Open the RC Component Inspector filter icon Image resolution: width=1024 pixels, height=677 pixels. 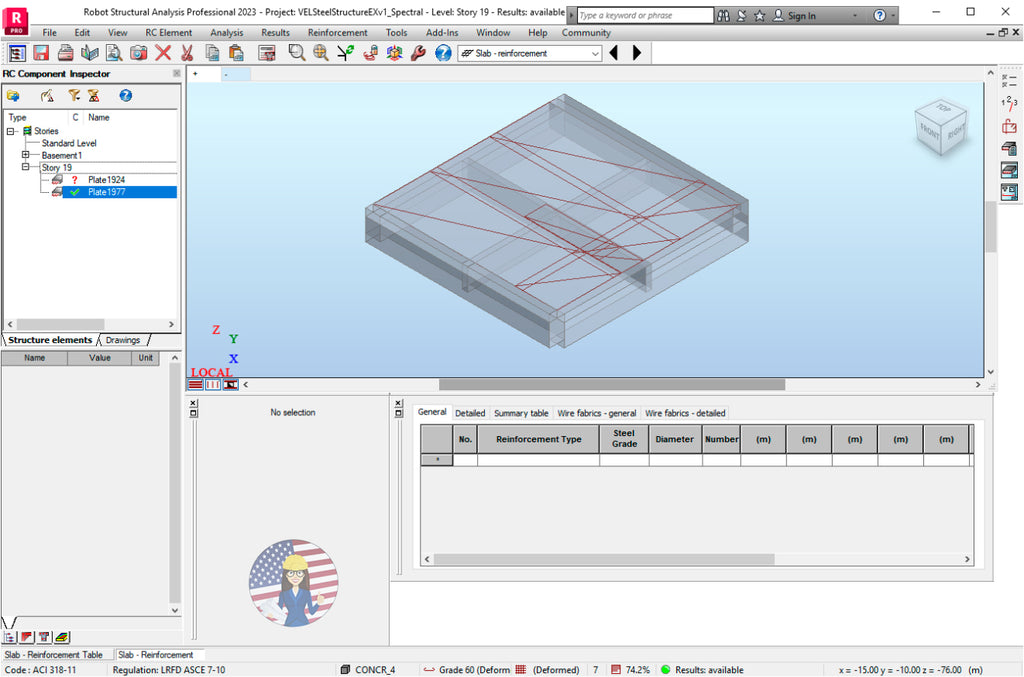coord(74,95)
